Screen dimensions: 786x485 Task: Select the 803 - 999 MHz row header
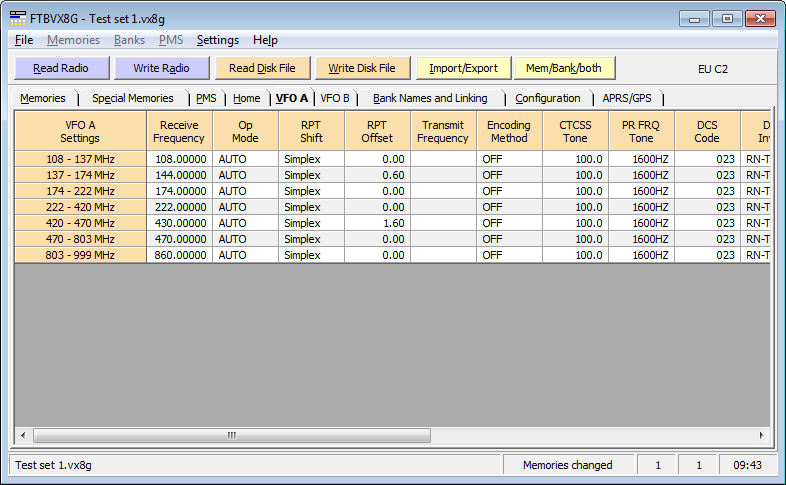coord(81,256)
